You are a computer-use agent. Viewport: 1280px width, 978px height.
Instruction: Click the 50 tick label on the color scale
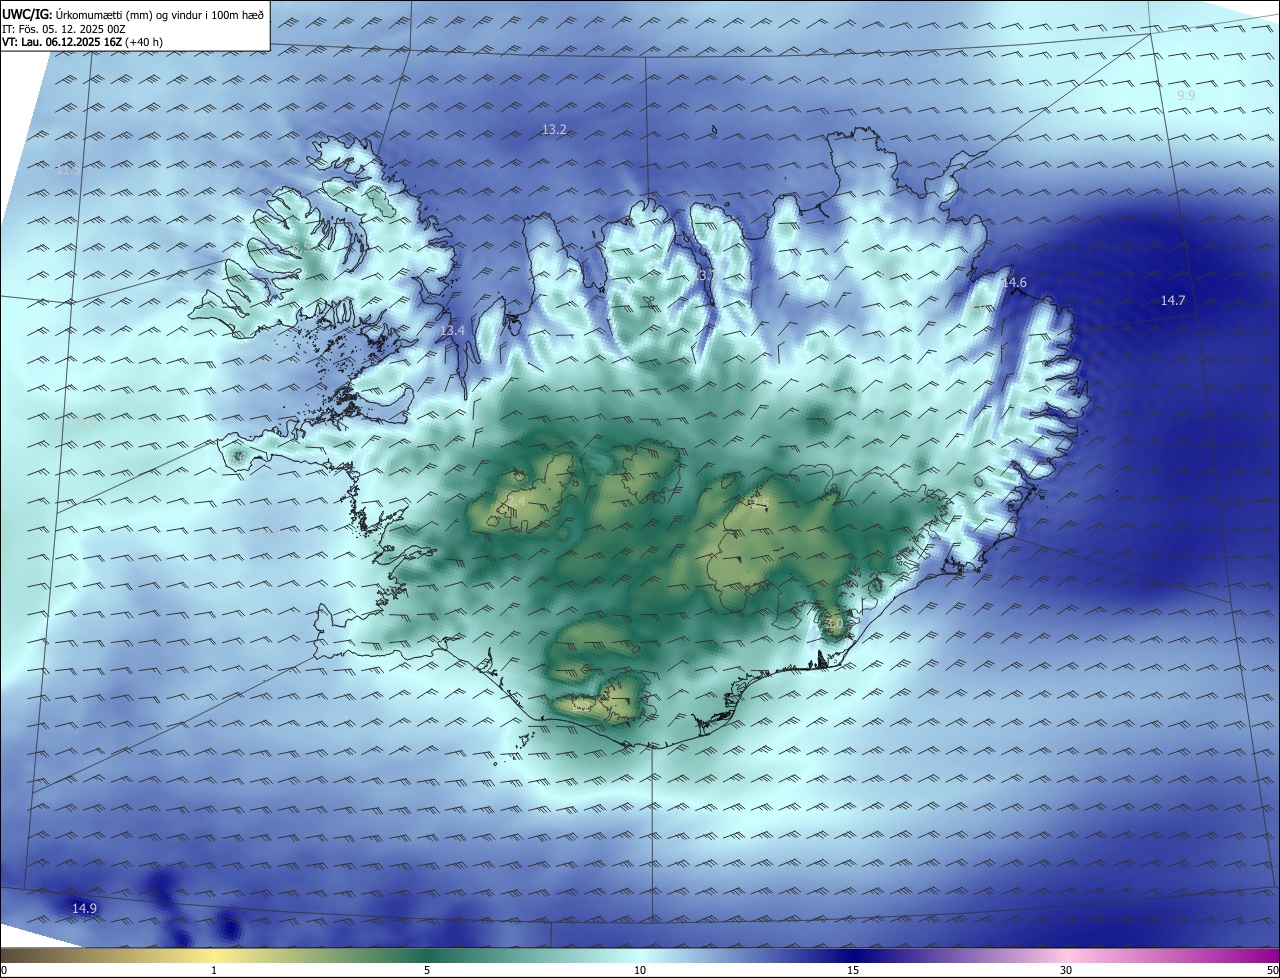[x=1272, y=970]
